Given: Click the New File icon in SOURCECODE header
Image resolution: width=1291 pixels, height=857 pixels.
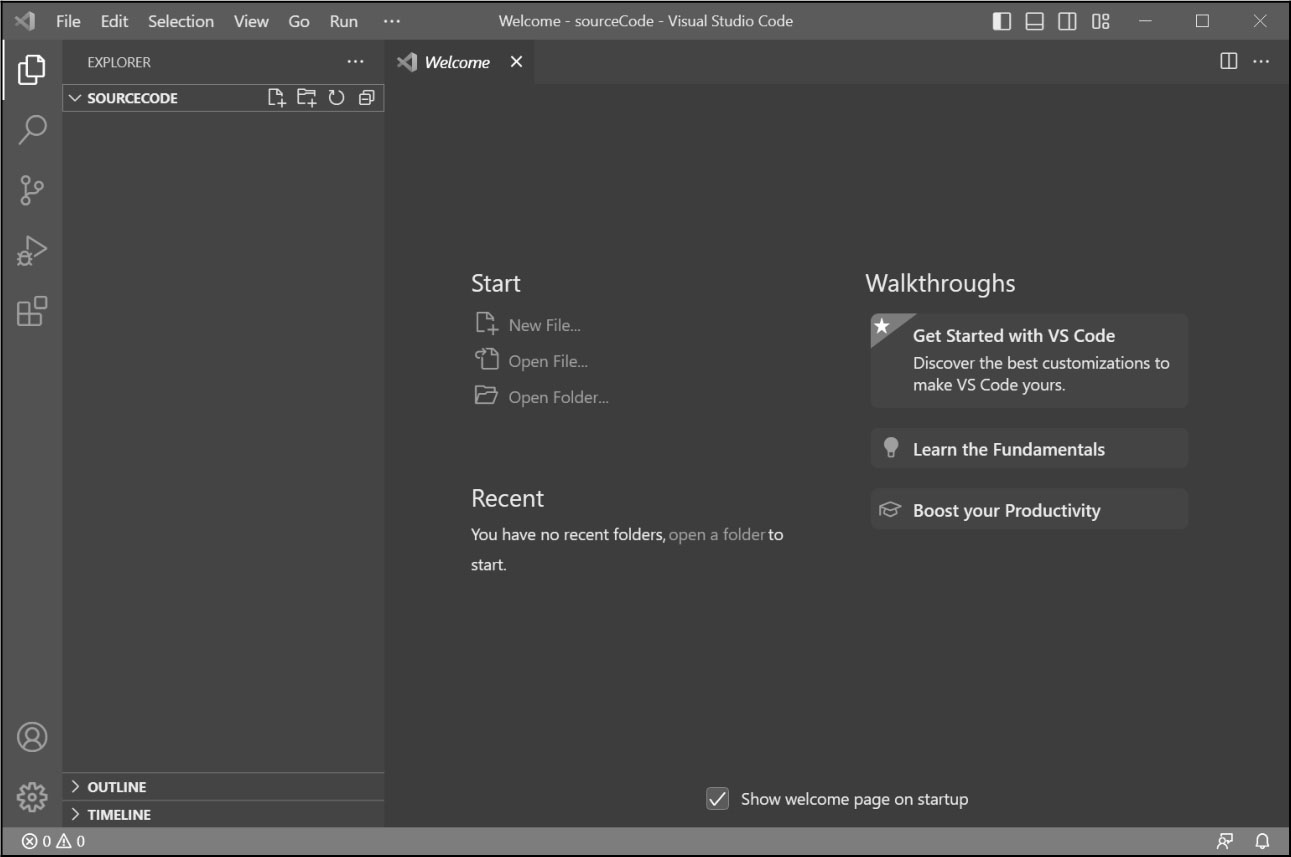Looking at the screenshot, I should [277, 98].
